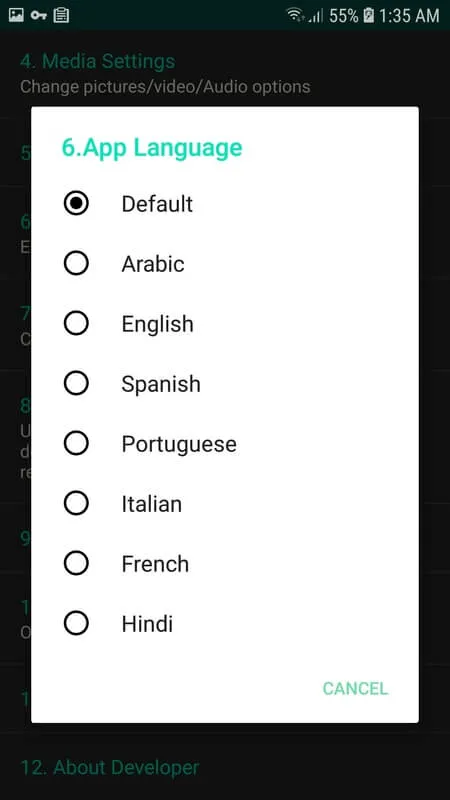Pick Spanish from the language list

coord(76,384)
